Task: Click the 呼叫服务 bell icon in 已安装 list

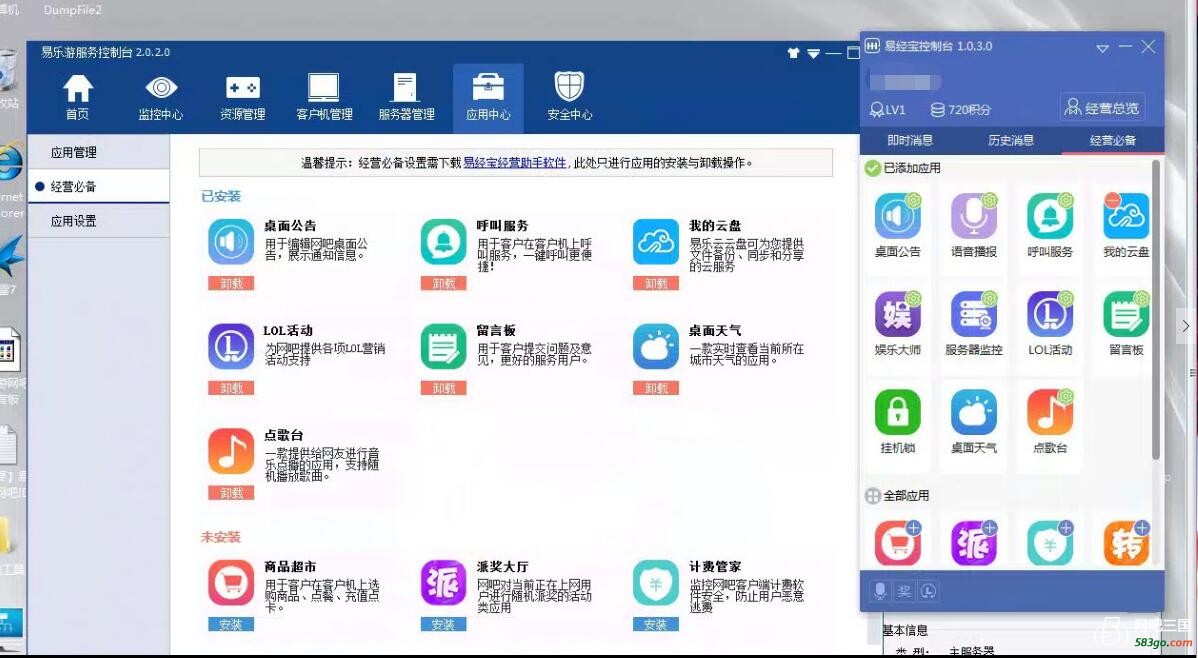Action: tap(443, 242)
